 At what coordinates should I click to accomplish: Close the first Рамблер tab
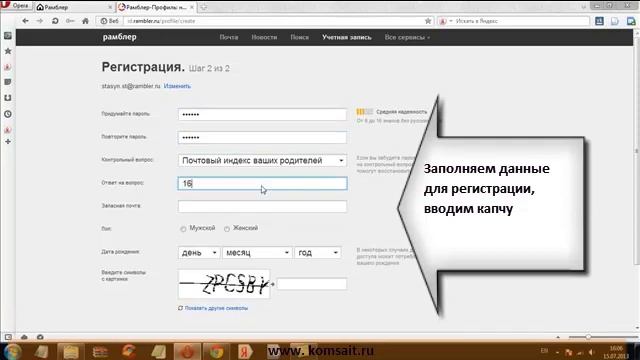pos(110,7)
